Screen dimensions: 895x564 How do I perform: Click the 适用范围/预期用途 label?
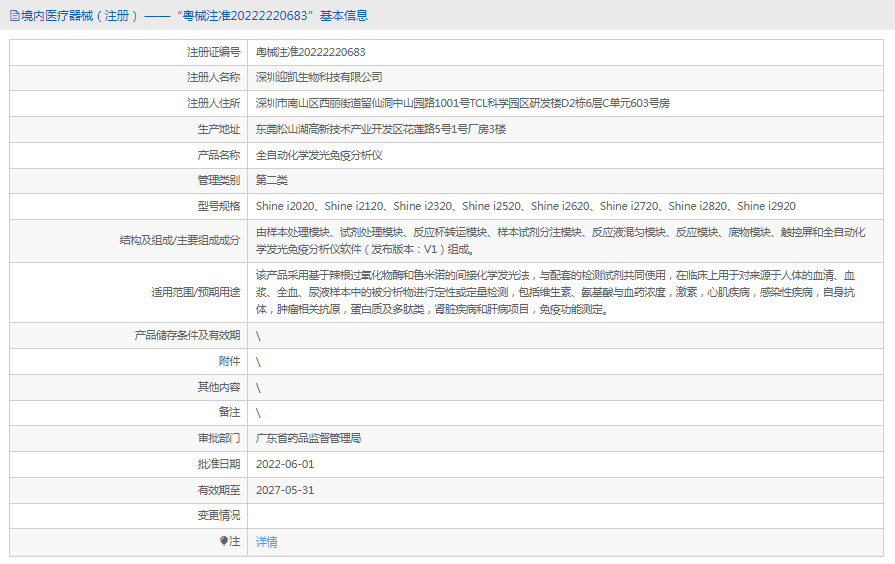click(196, 292)
